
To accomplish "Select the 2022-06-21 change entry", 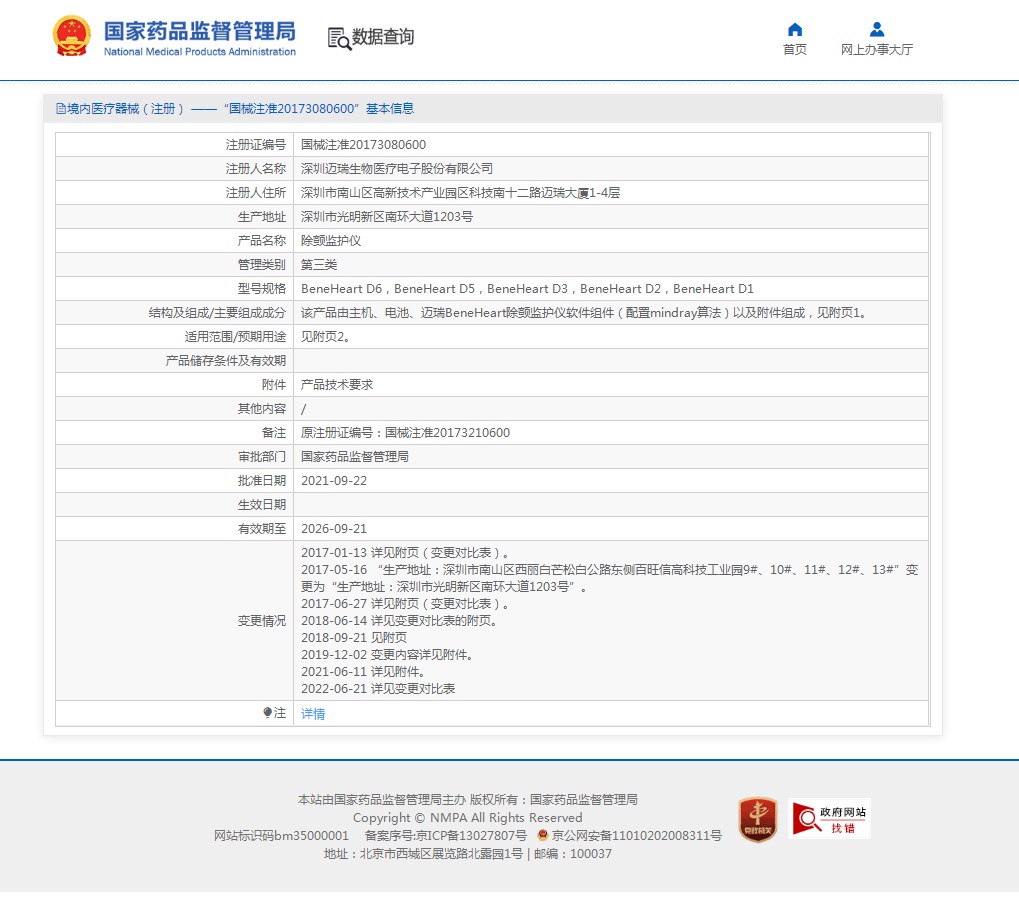I will tap(378, 689).
